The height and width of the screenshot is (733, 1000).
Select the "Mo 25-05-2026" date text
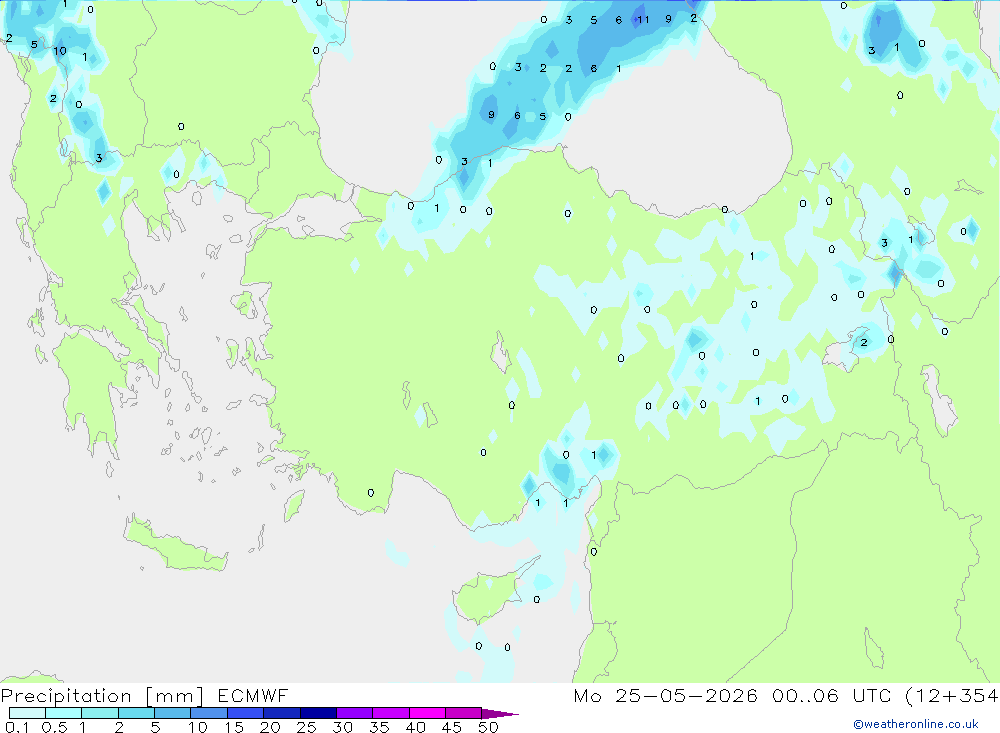click(x=665, y=695)
